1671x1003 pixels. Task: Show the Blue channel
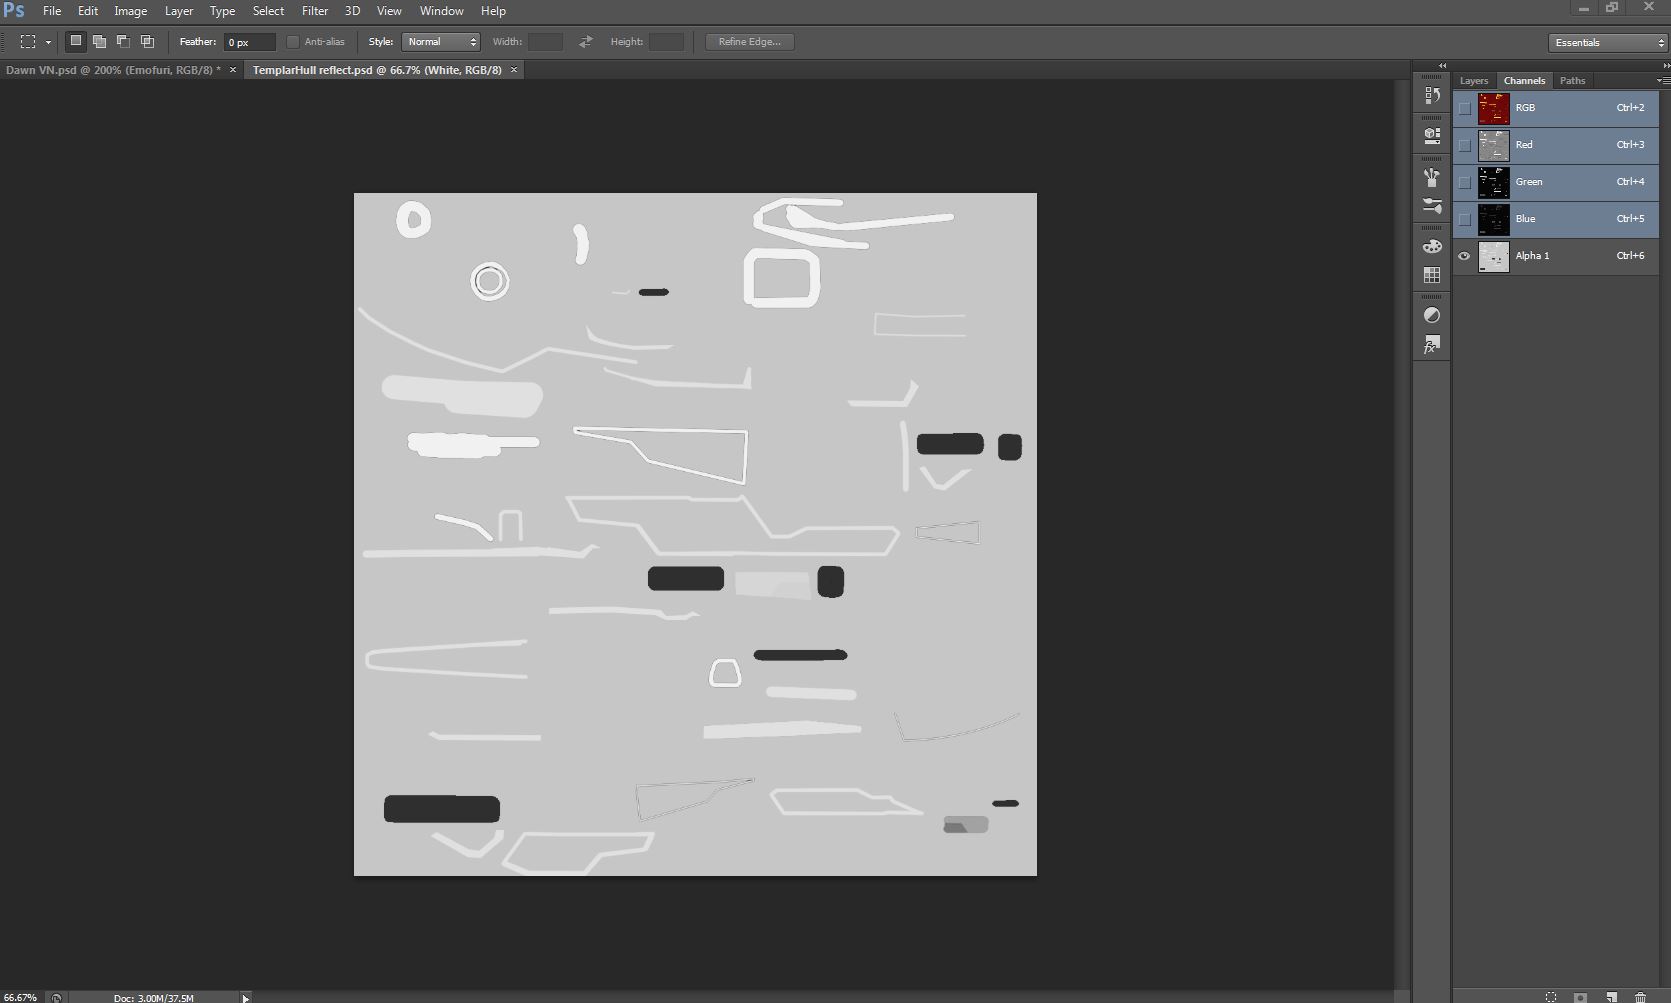(1465, 219)
